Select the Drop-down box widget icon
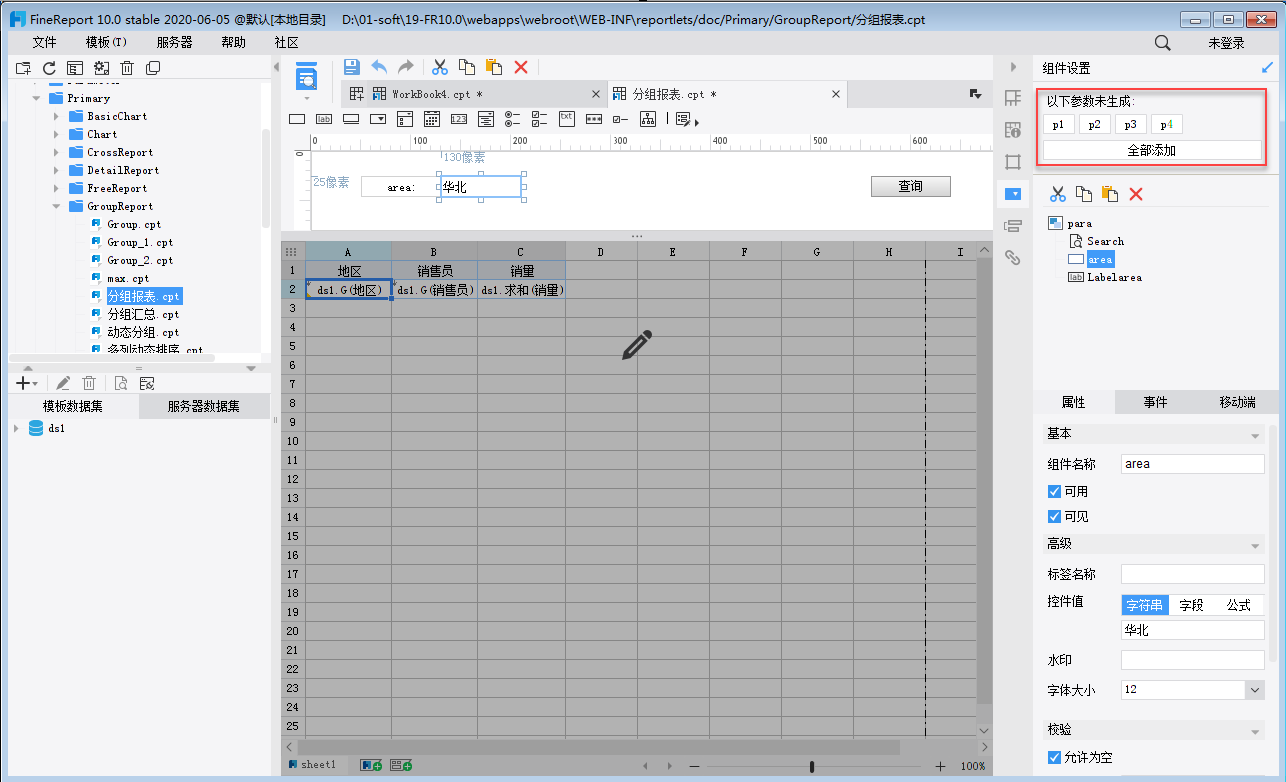The image size is (1286, 782). click(x=378, y=118)
